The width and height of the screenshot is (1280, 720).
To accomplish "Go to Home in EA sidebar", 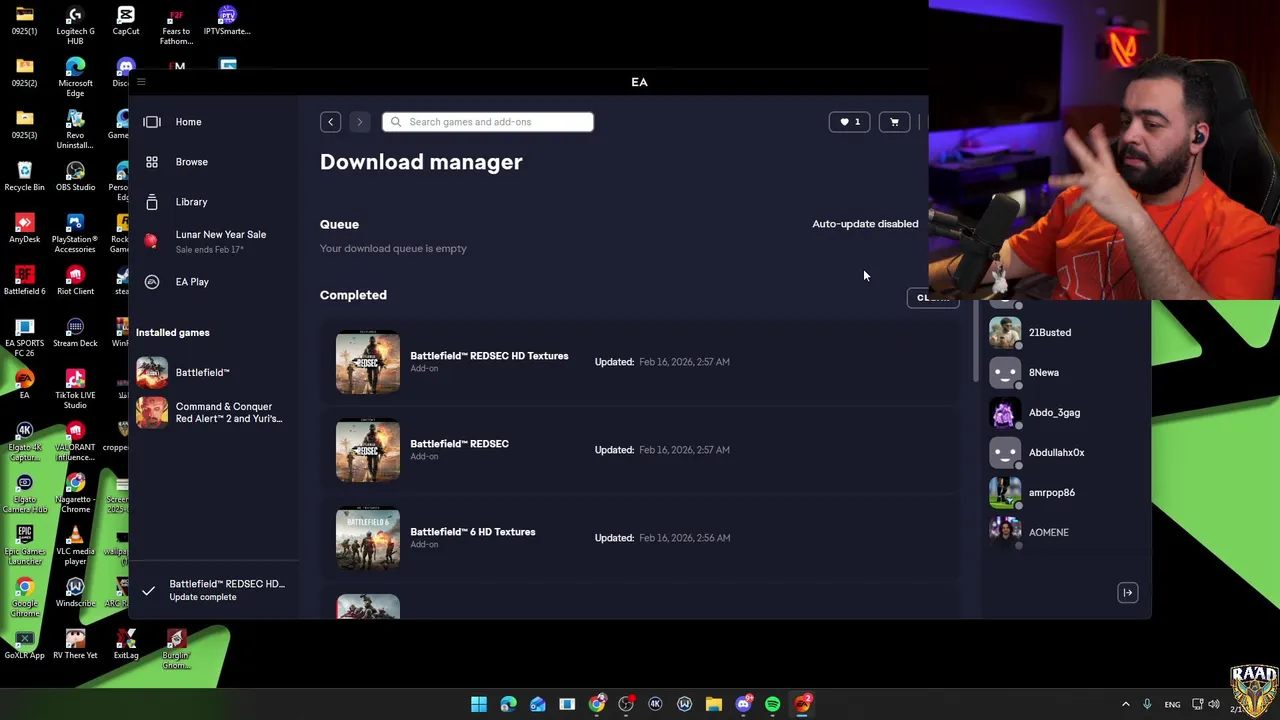I will 188,122.
